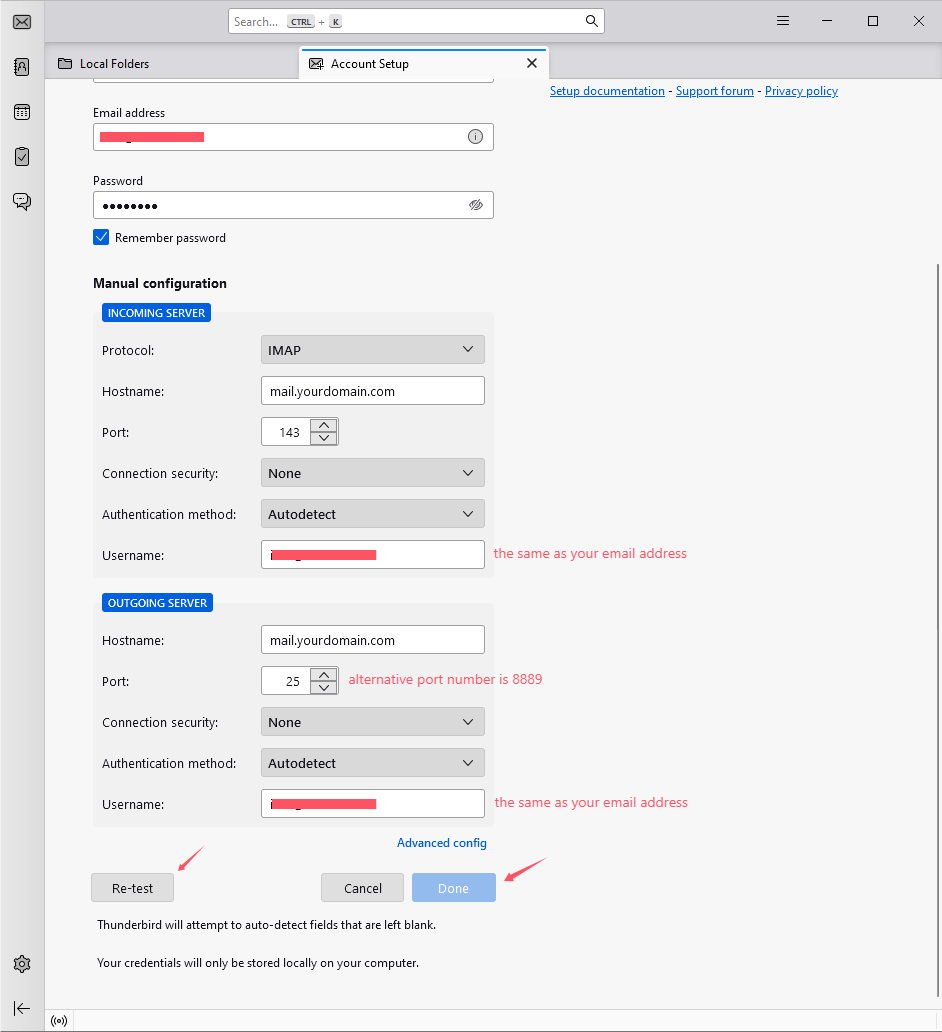Image resolution: width=942 pixels, height=1032 pixels.
Task: Open the Setup documentation link
Action: (x=607, y=90)
